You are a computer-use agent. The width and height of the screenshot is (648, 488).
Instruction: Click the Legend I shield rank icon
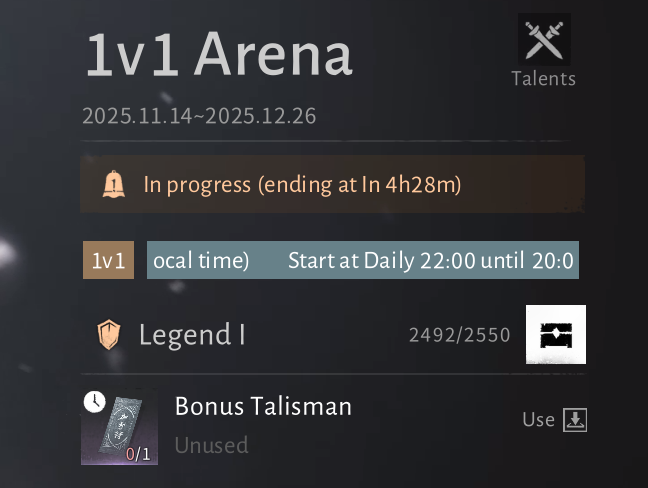tap(109, 334)
